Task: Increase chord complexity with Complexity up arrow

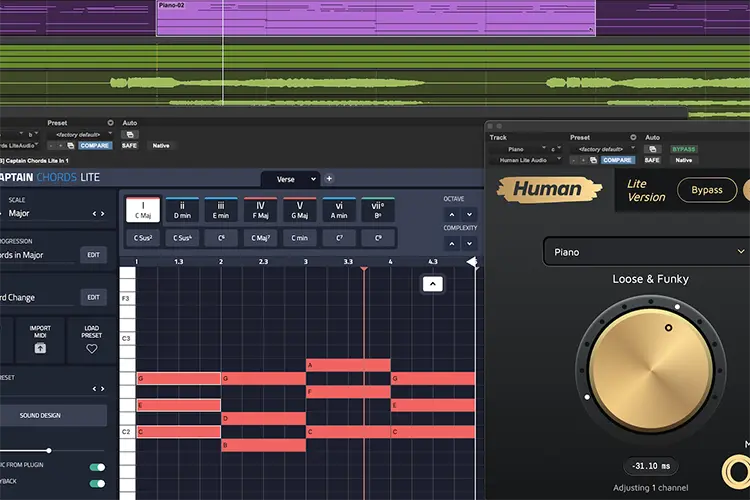Action: 452,244
